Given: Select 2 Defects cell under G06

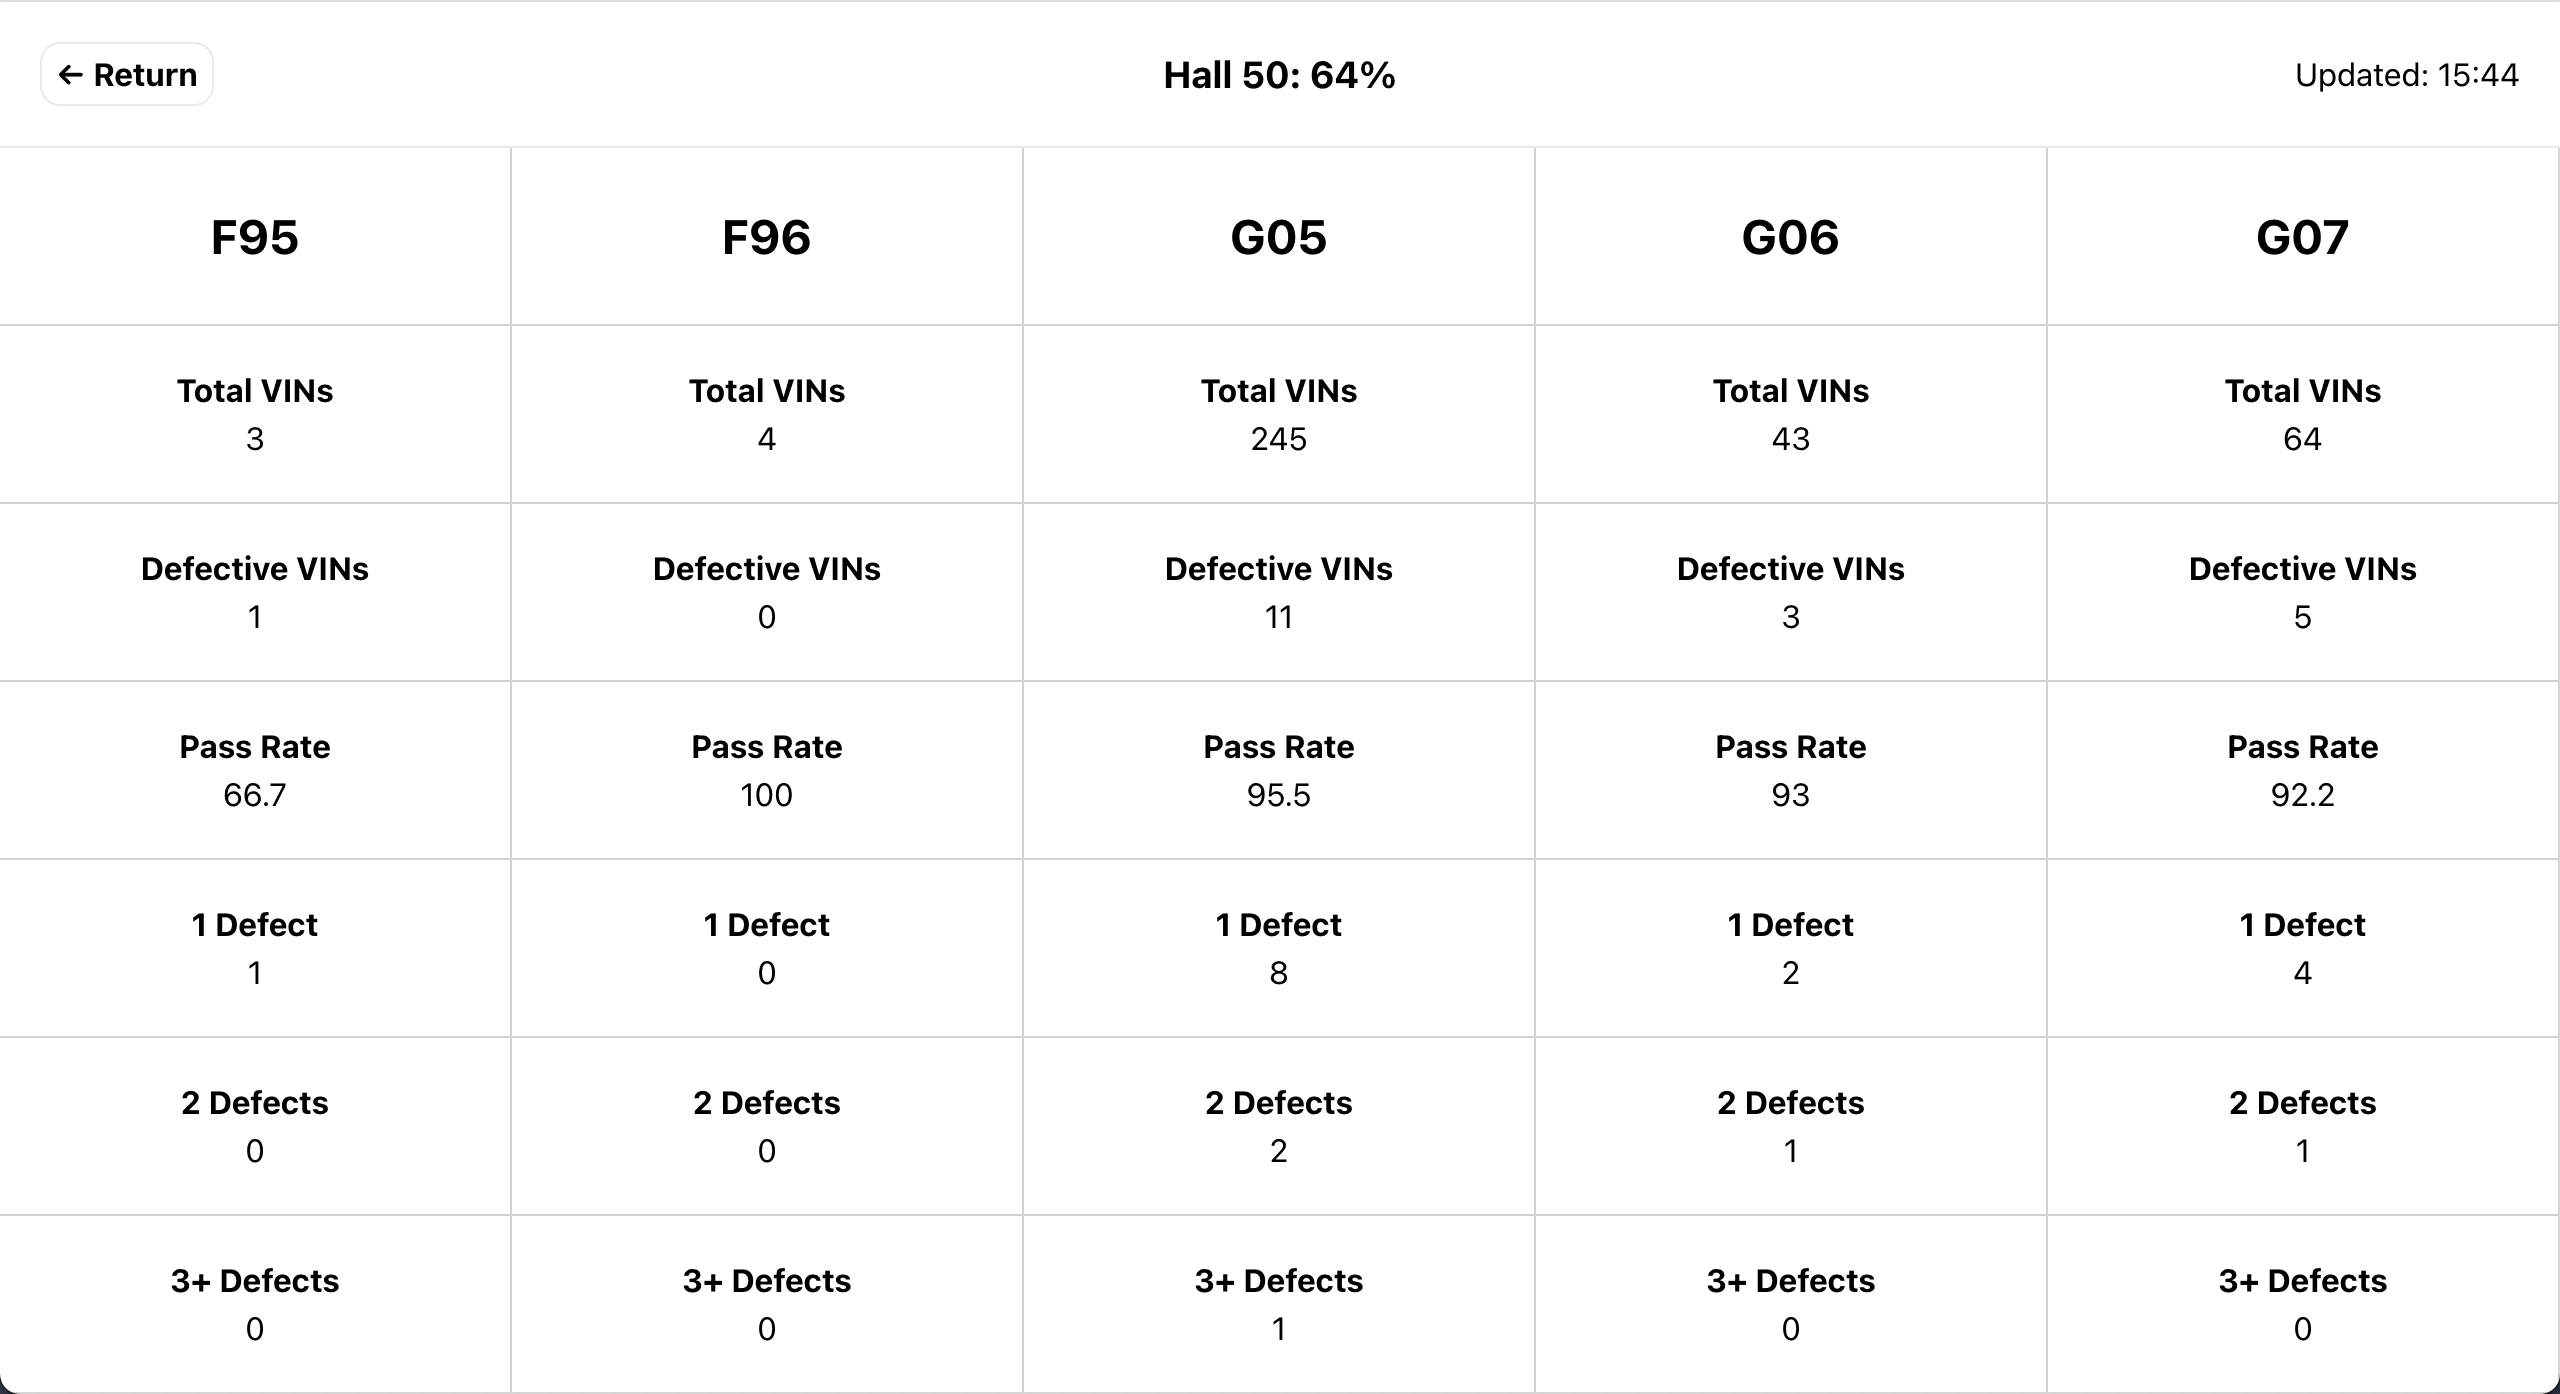Looking at the screenshot, I should [1790, 1126].
